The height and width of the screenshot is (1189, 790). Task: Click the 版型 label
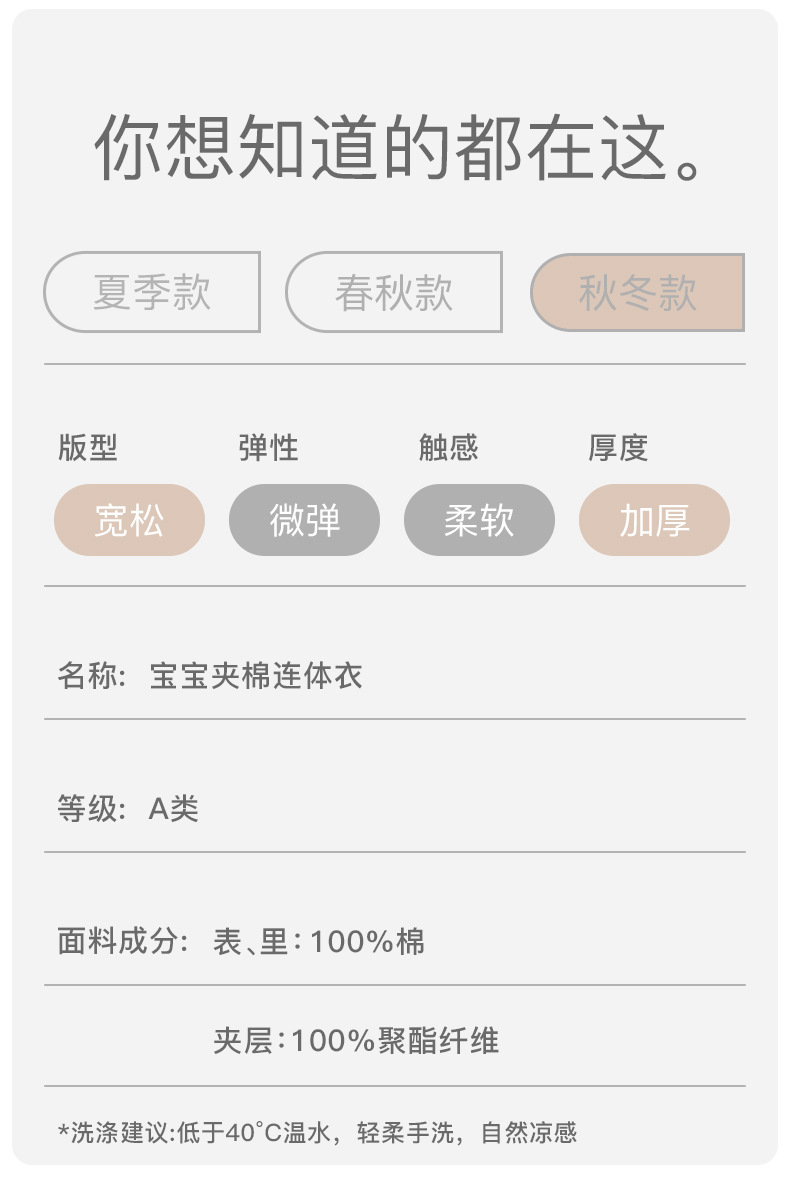point(88,448)
